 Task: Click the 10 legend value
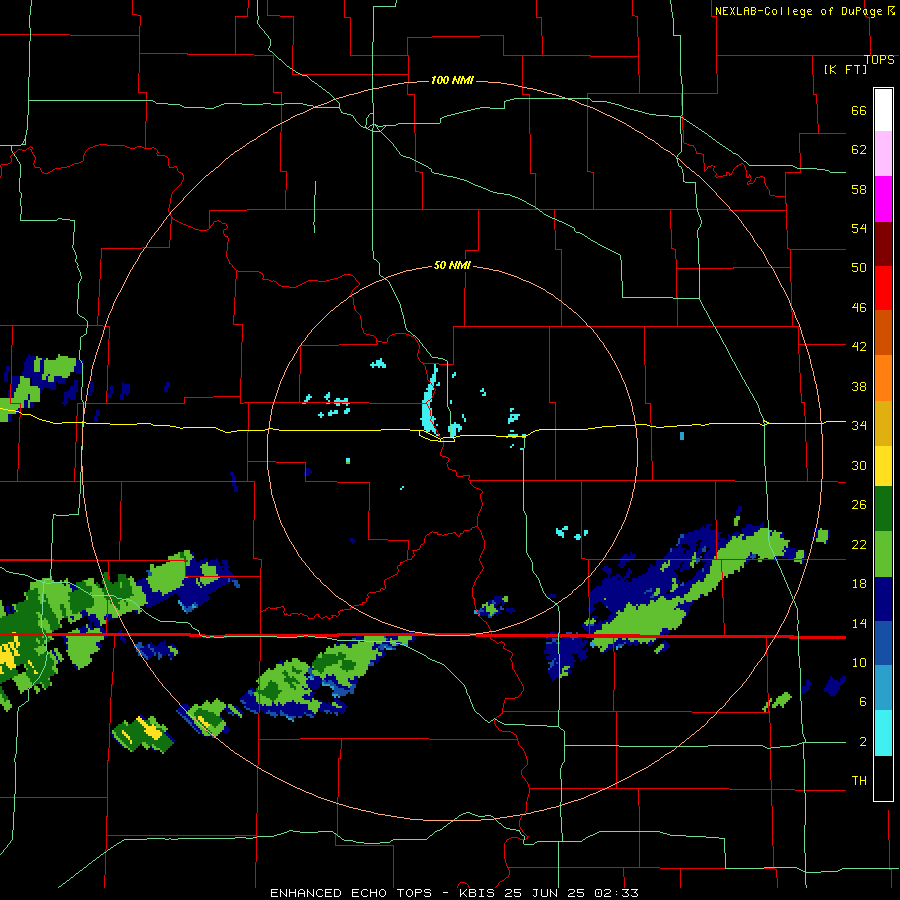pos(859,662)
